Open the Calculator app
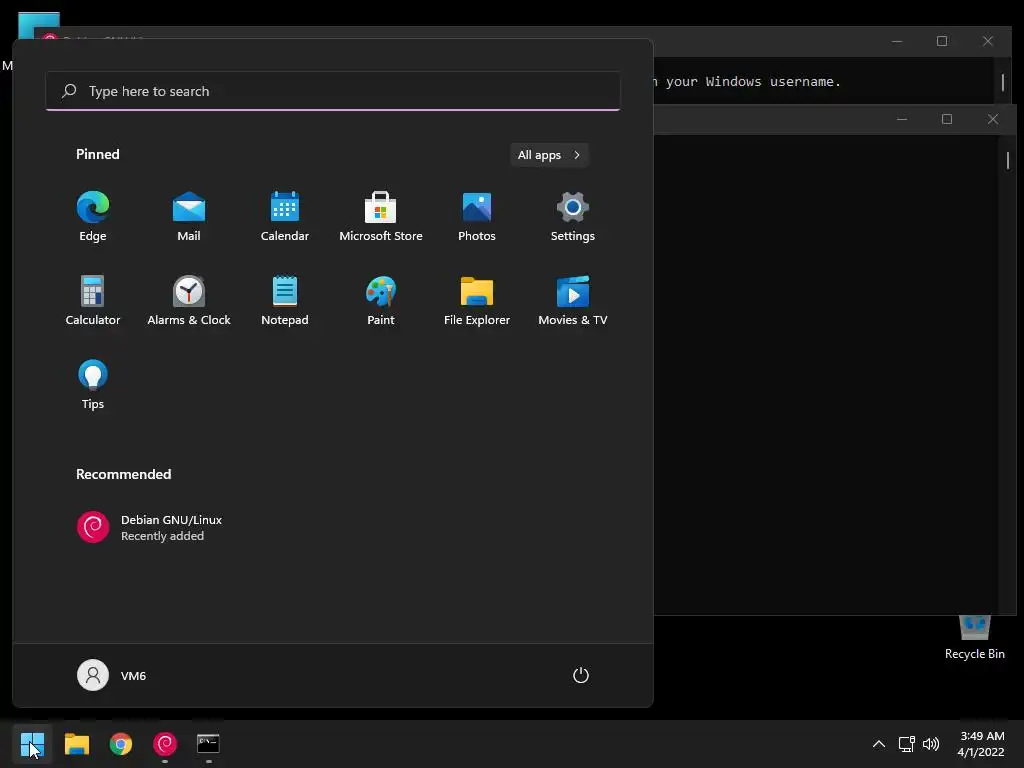This screenshot has height=768, width=1024. [x=93, y=300]
